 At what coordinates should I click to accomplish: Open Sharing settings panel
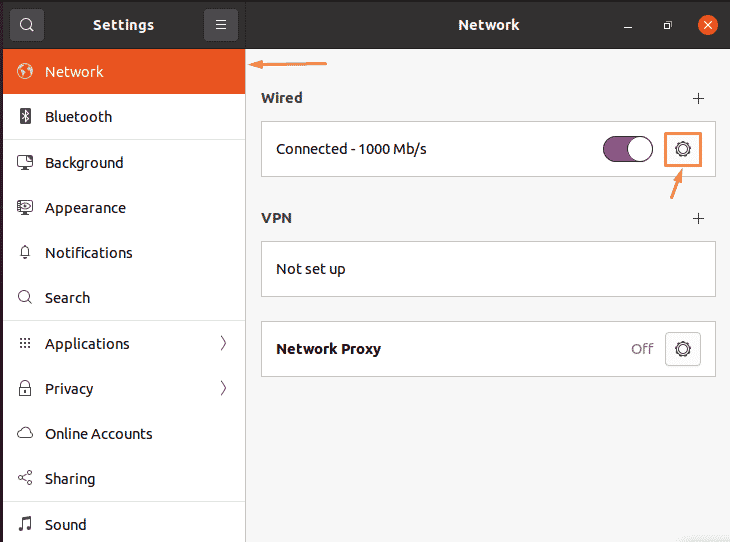click(124, 478)
